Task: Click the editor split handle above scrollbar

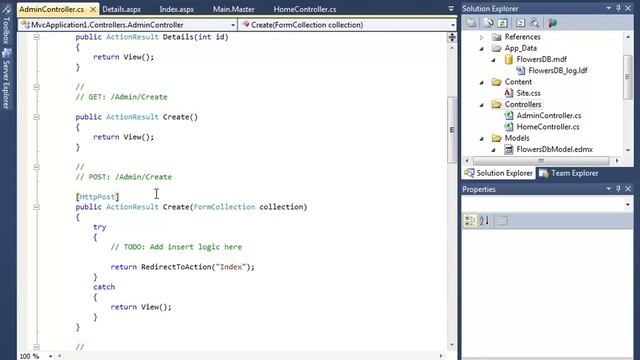Action: [452, 38]
